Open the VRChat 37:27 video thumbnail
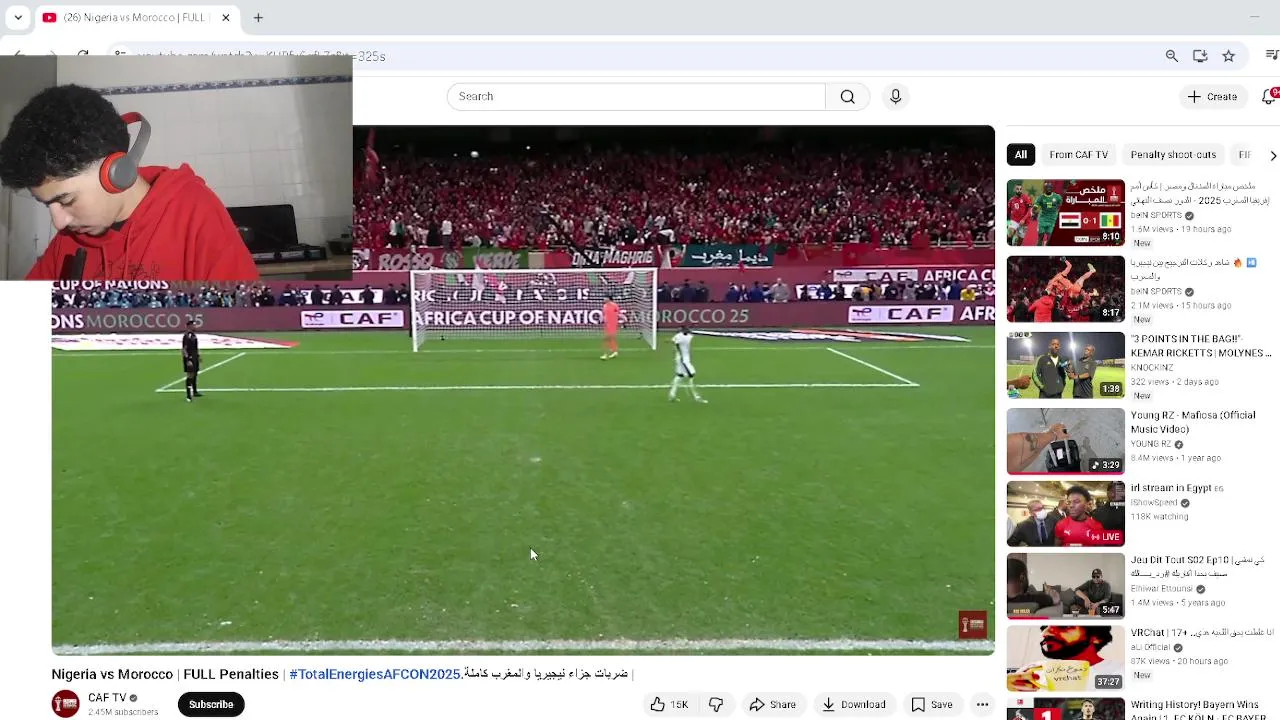The height and width of the screenshot is (720, 1280). [x=1065, y=658]
